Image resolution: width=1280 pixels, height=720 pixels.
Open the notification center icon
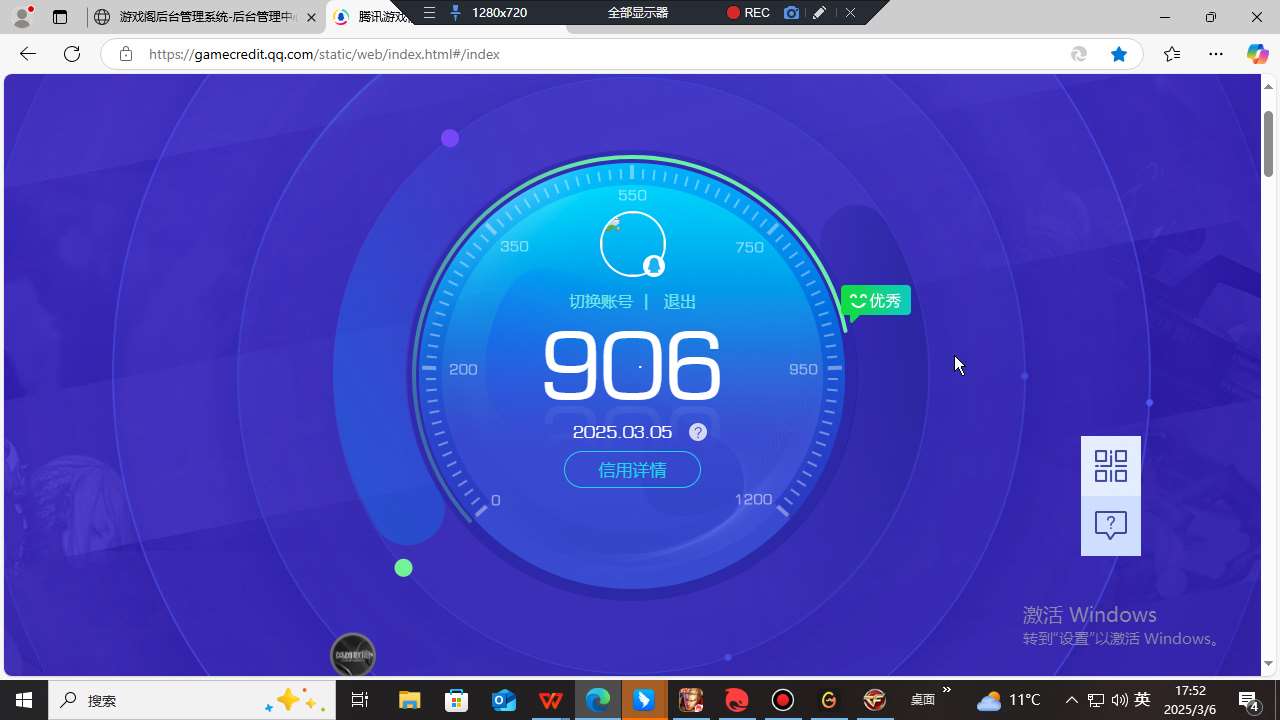[1248, 700]
